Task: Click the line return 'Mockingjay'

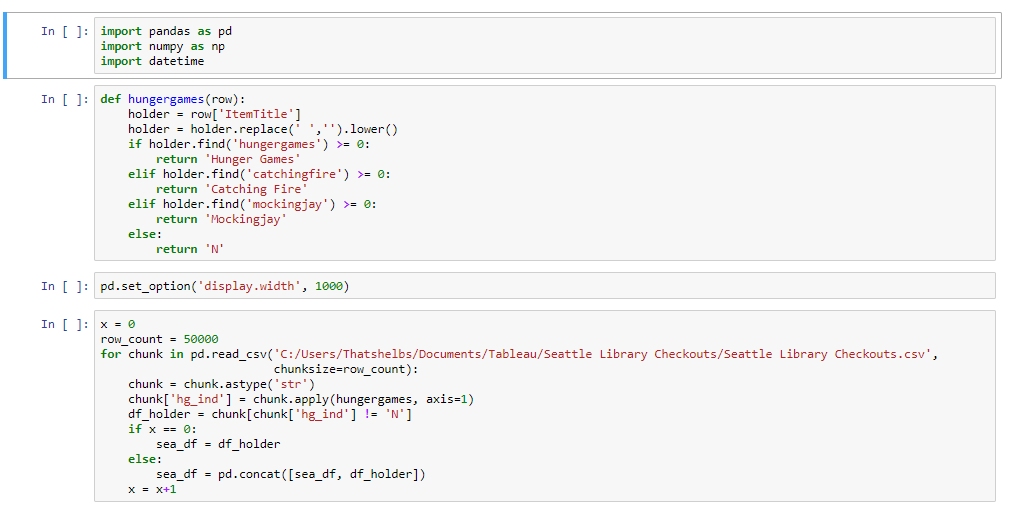Action: tap(222, 219)
